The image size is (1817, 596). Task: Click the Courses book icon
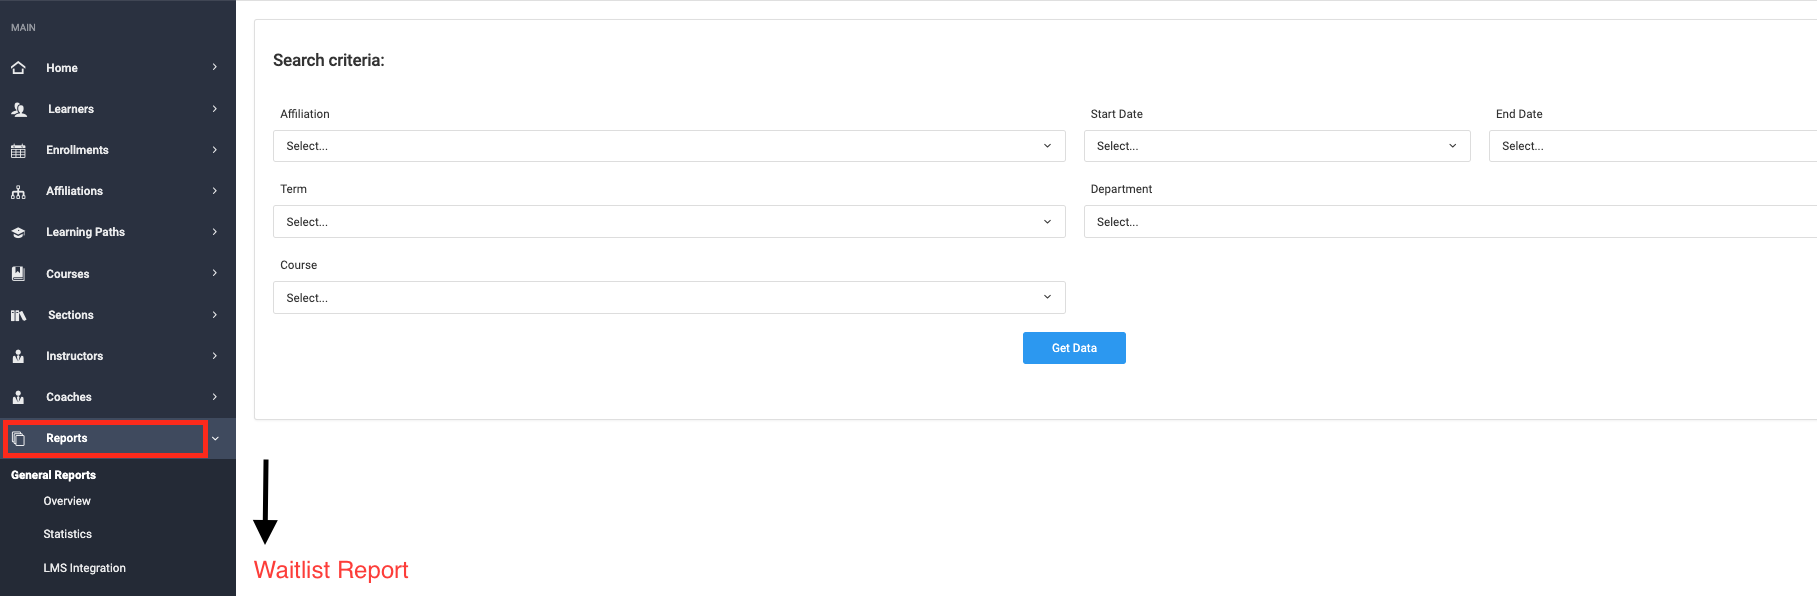coord(18,273)
